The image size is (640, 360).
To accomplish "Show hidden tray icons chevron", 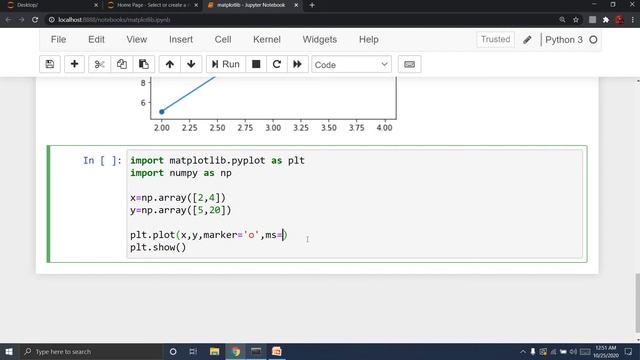I will click(523, 351).
